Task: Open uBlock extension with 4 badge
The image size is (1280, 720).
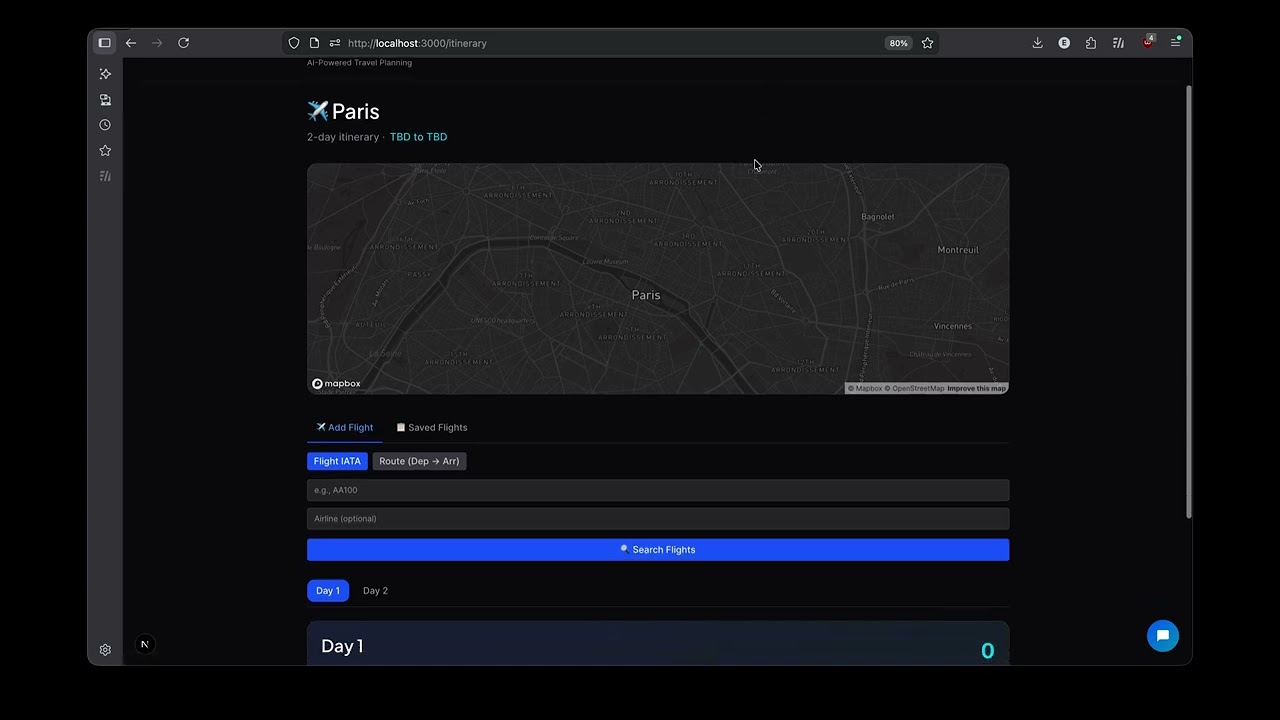Action: [x=1148, y=42]
